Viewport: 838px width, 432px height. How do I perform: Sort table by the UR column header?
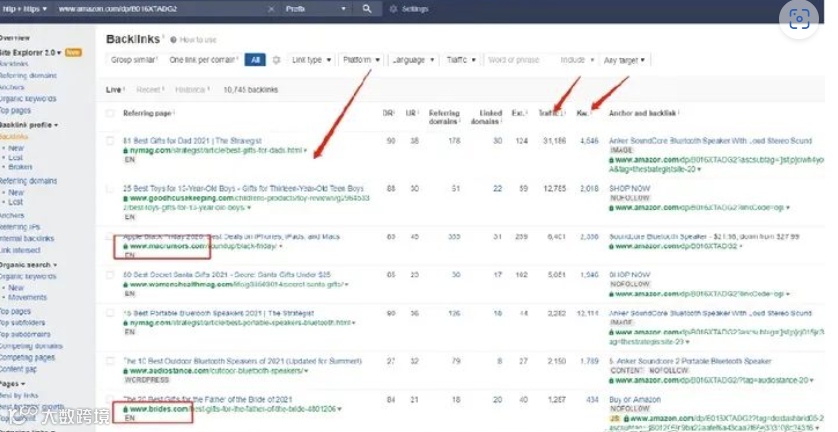coord(411,113)
